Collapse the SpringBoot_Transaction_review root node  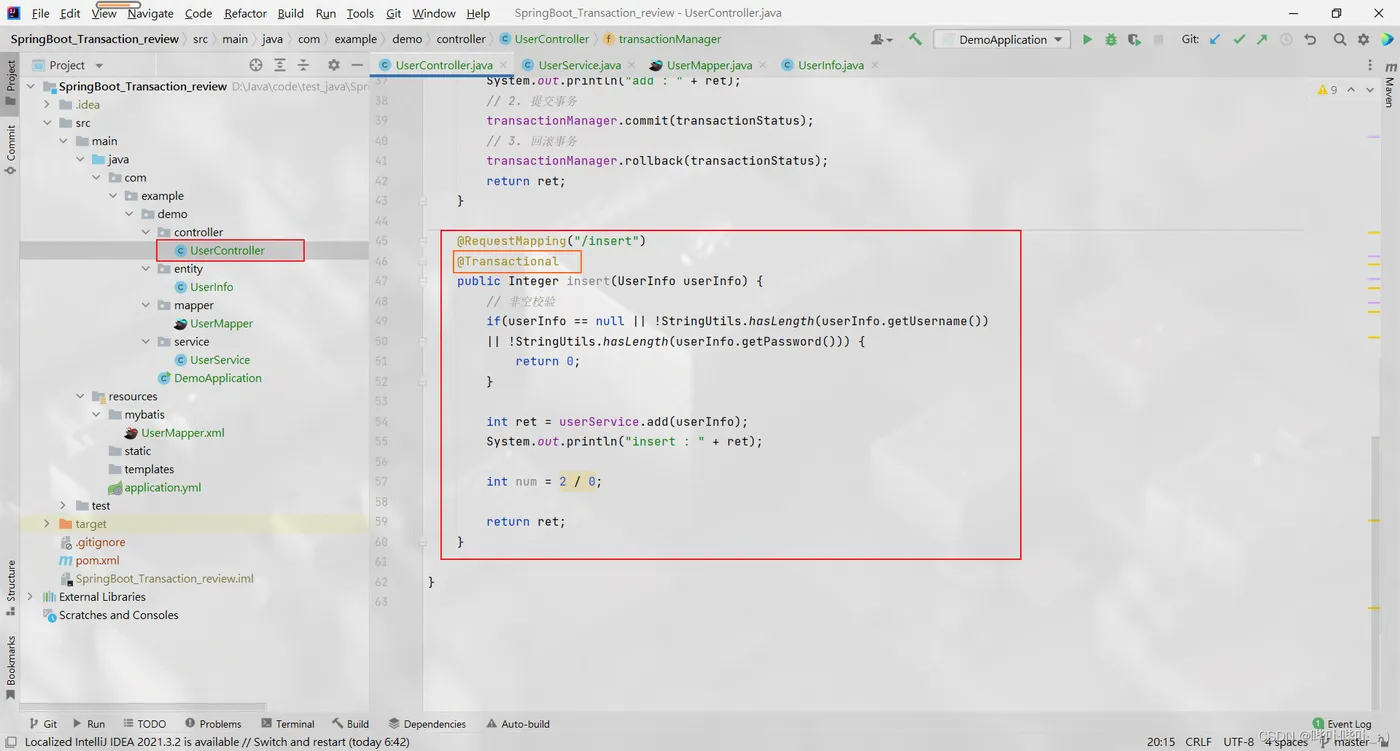click(x=31, y=86)
